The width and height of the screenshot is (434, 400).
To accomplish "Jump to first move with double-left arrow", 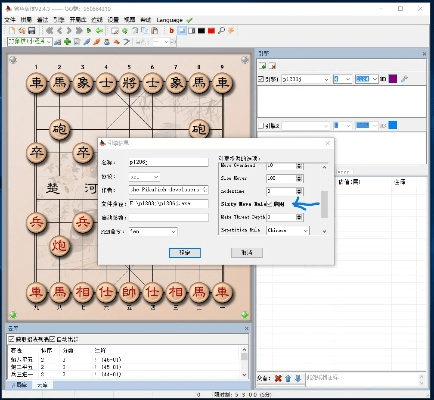I will 50,31.
